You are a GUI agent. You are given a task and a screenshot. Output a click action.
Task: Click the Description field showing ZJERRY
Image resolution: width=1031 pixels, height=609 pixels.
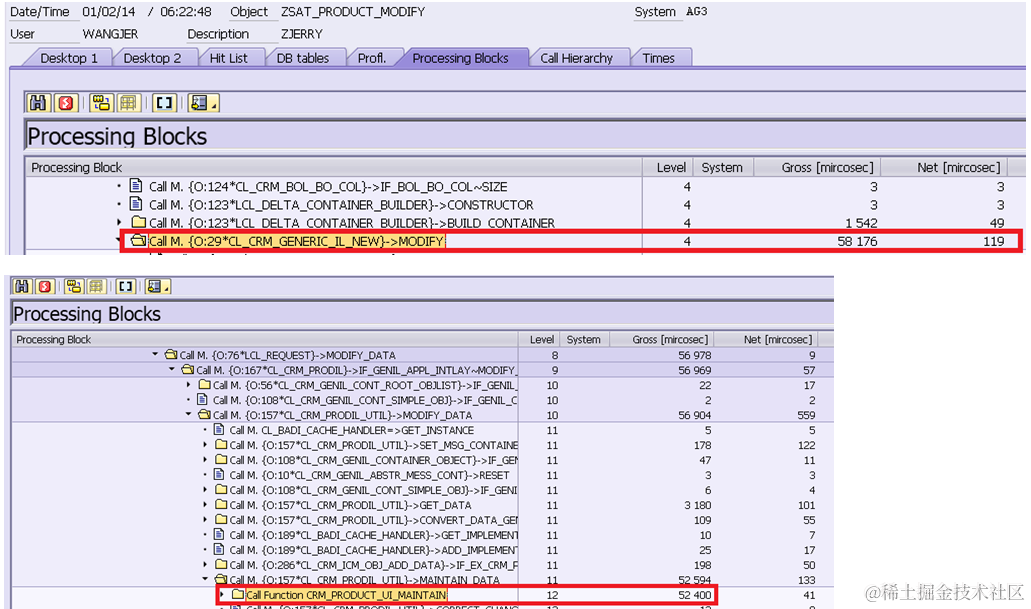[x=302, y=34]
